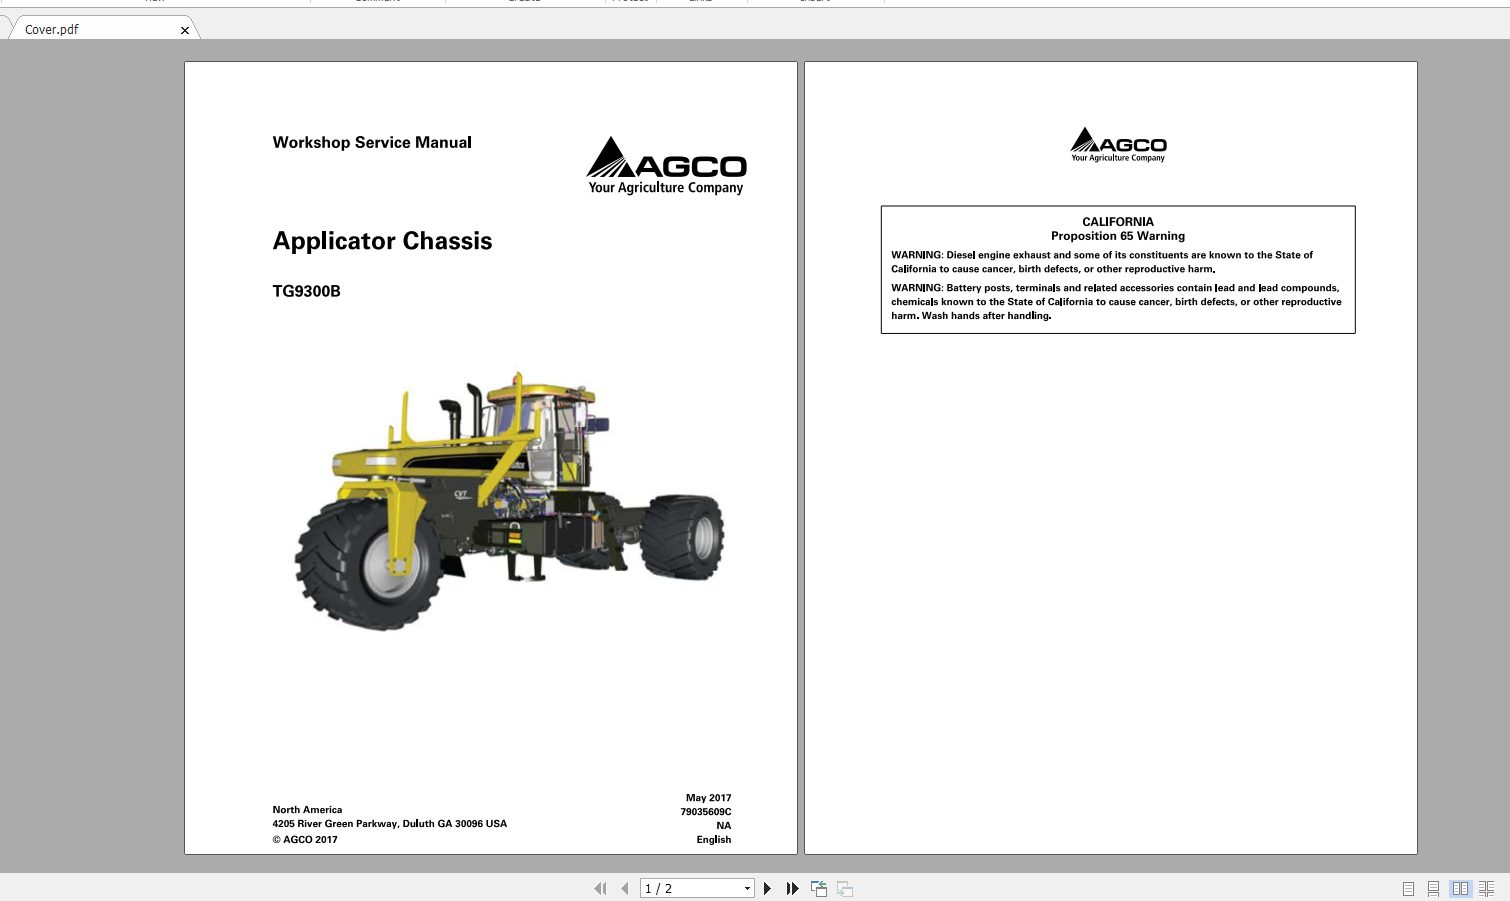Image resolution: width=1510 pixels, height=901 pixels.
Task: Click the next view icon
Action: (845, 888)
